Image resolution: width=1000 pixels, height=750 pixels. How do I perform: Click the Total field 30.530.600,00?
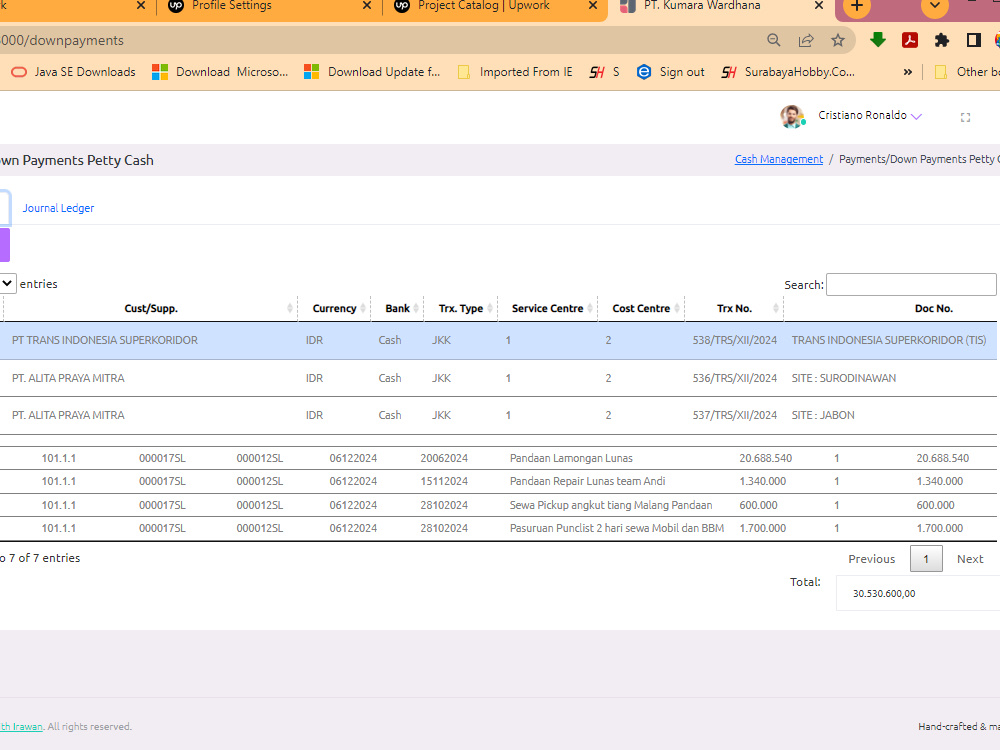tap(918, 593)
